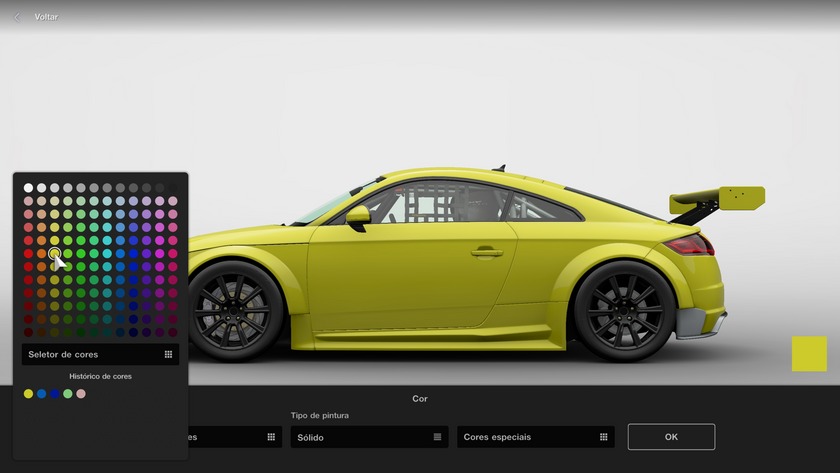
Task: Click the grid icon beside Seletor de cores
Action: tap(168, 354)
